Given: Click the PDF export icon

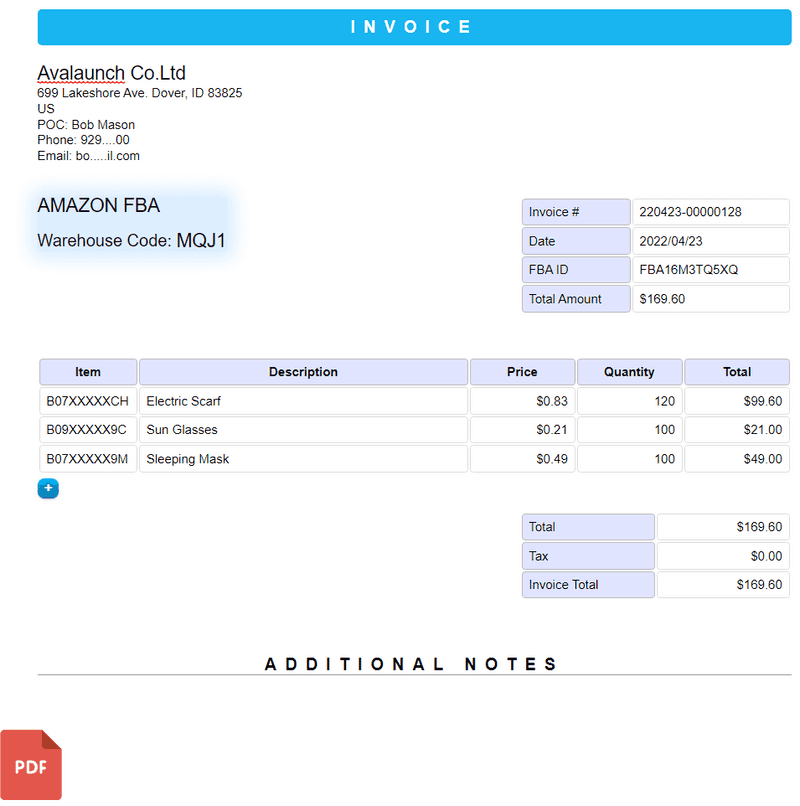Looking at the screenshot, I should 31,764.
